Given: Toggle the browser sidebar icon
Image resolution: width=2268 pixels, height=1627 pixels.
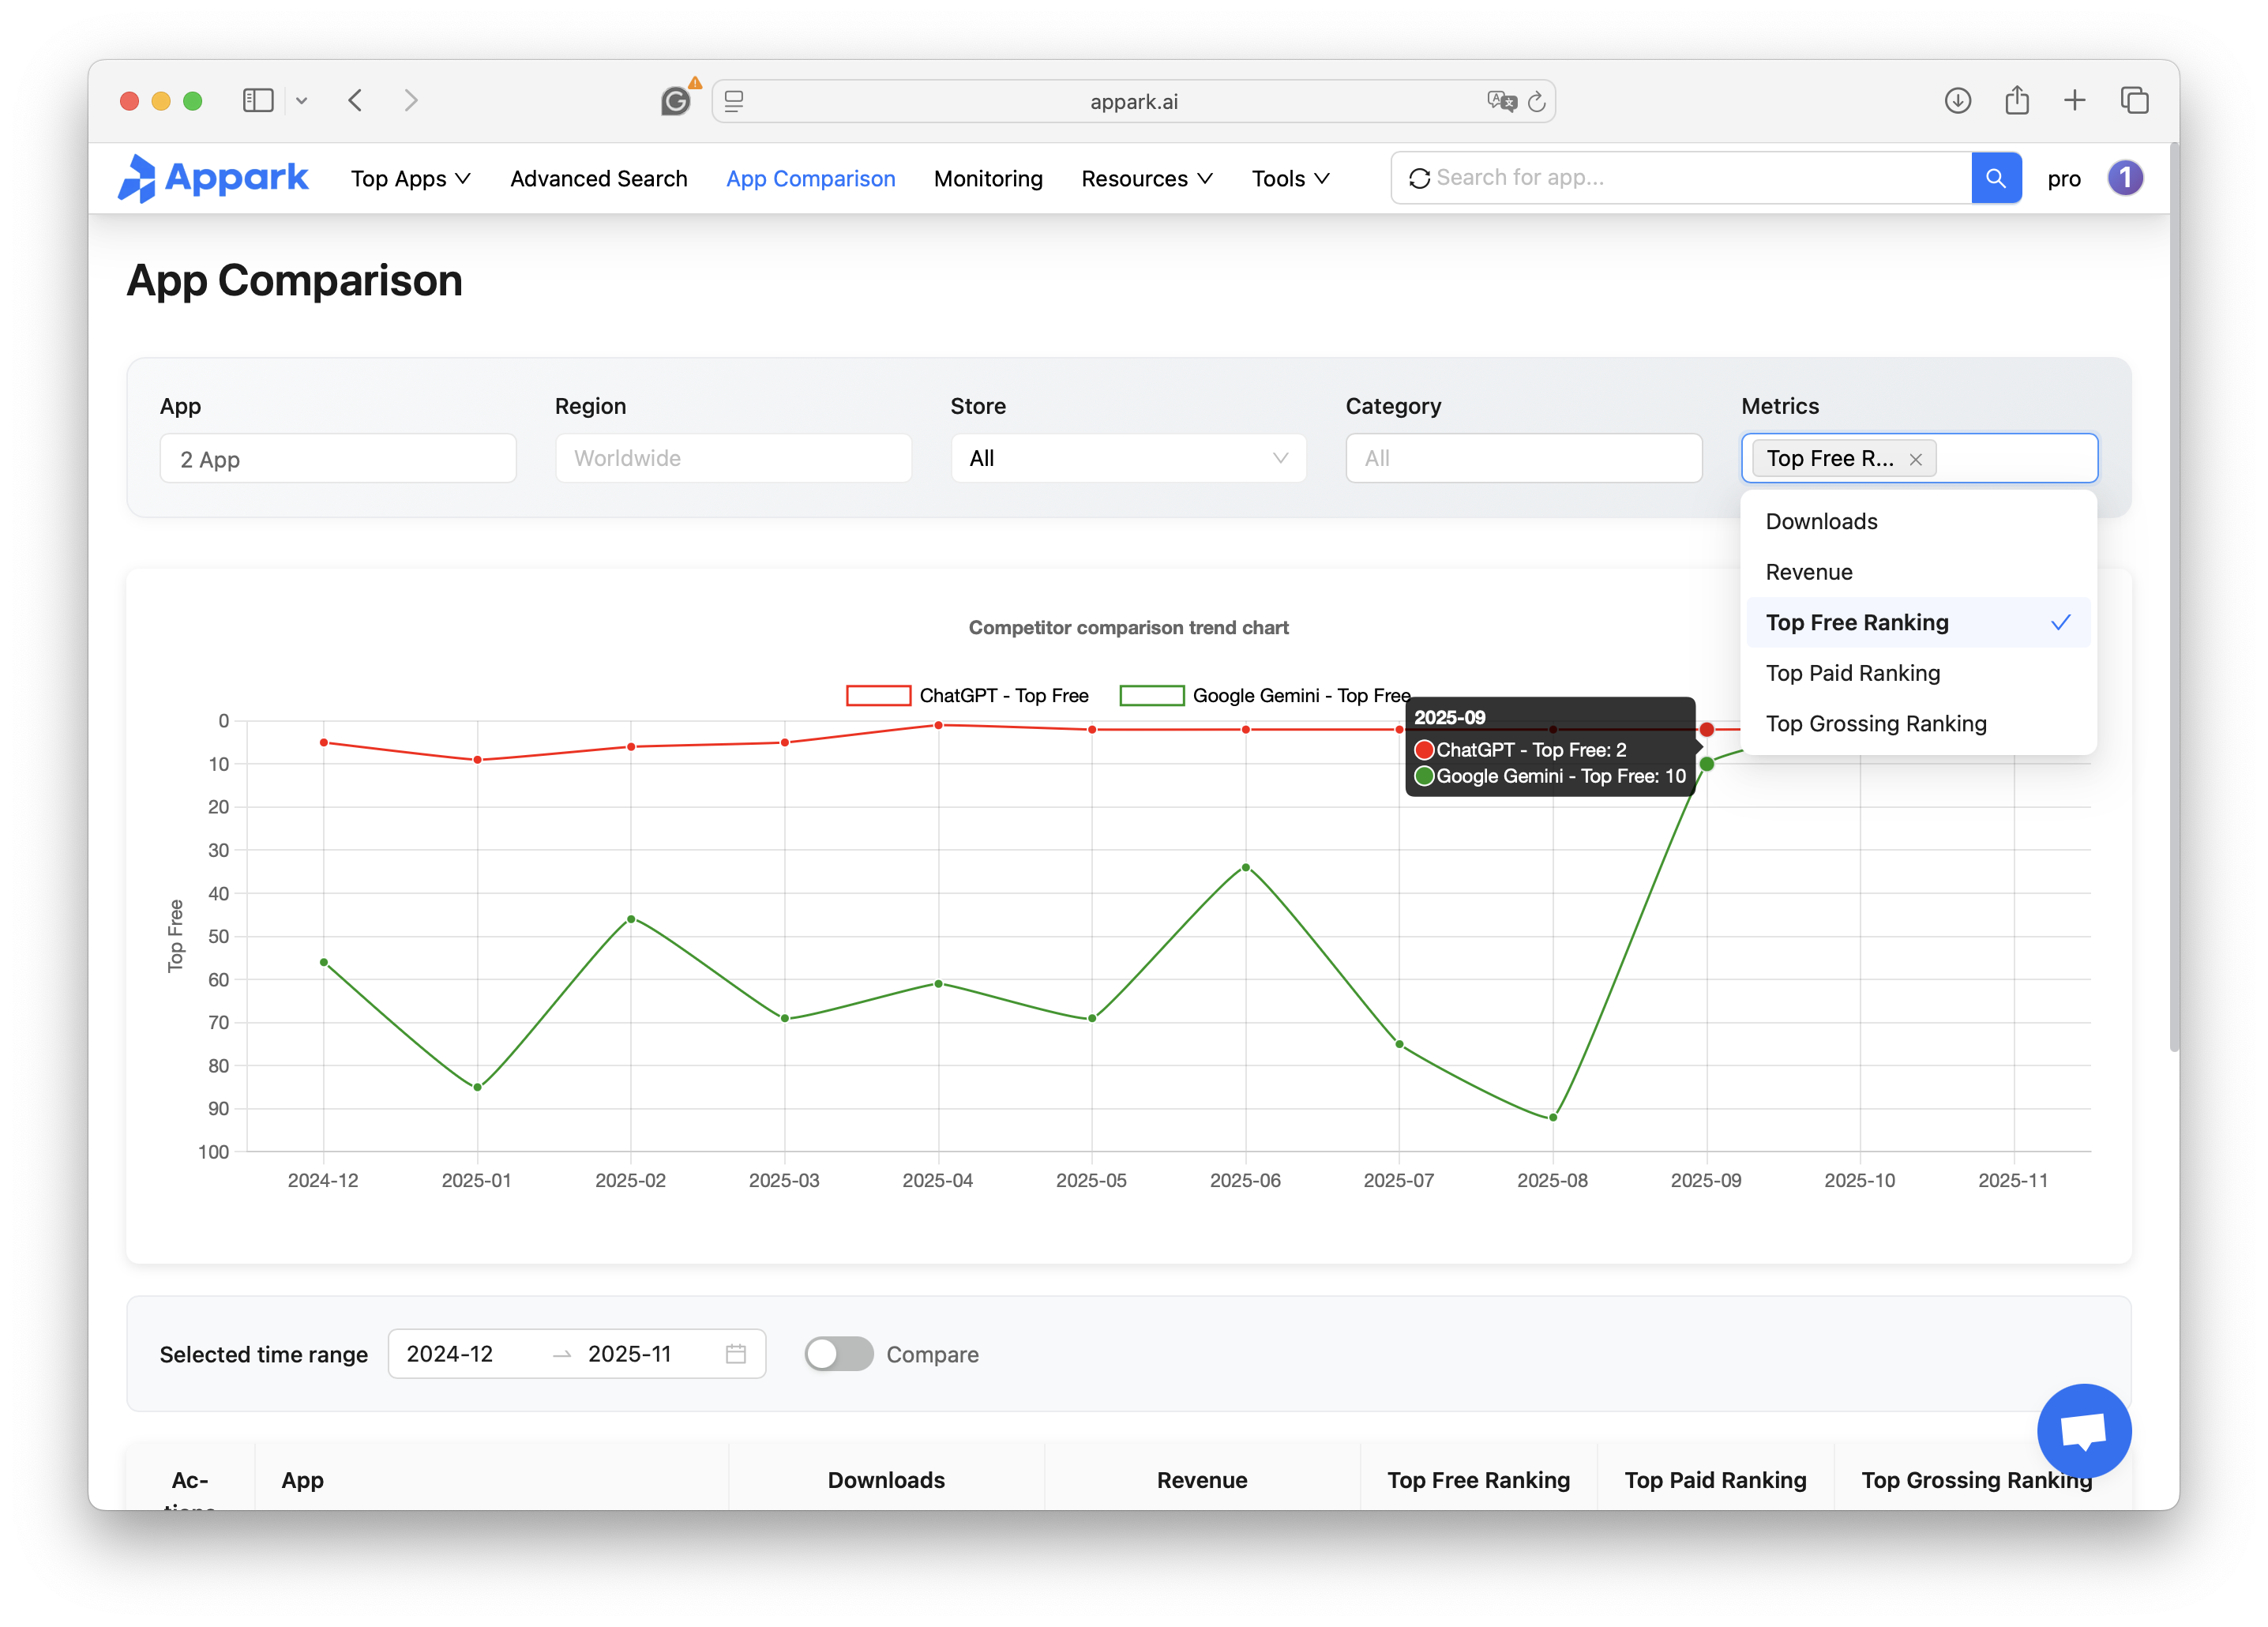Looking at the screenshot, I should [x=258, y=100].
